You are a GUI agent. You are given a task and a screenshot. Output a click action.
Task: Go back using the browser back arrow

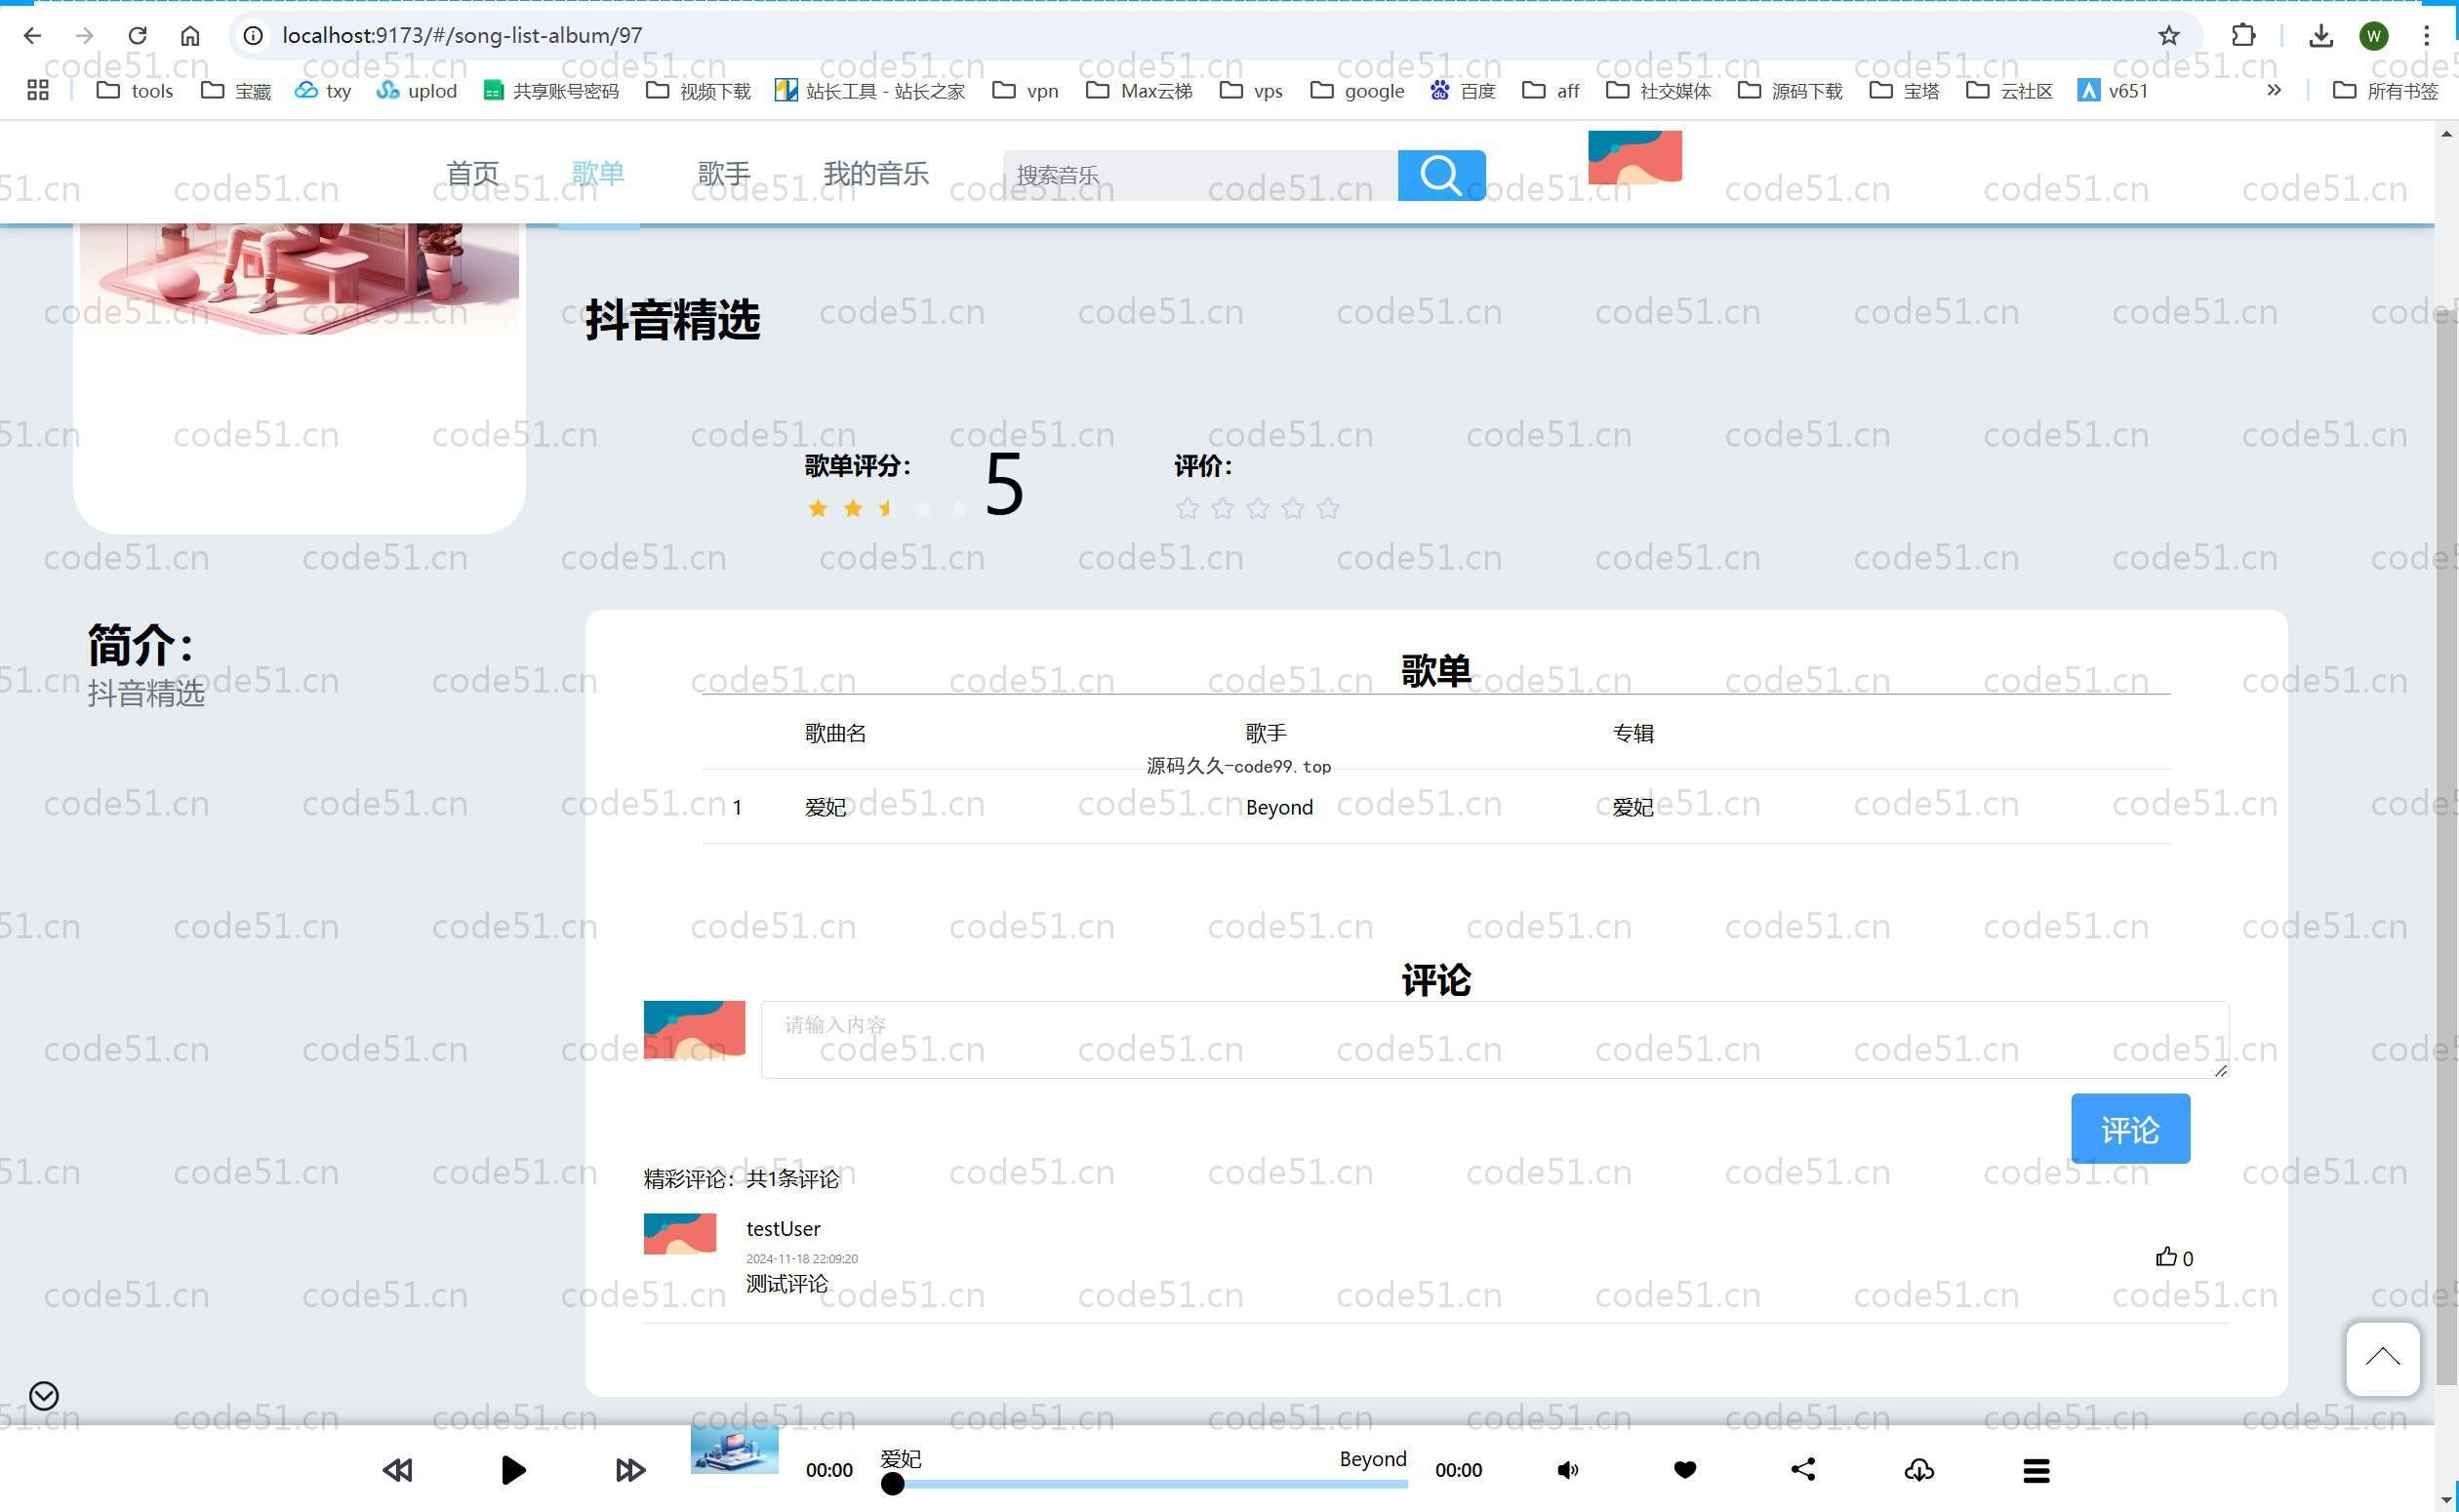tap(32, 35)
